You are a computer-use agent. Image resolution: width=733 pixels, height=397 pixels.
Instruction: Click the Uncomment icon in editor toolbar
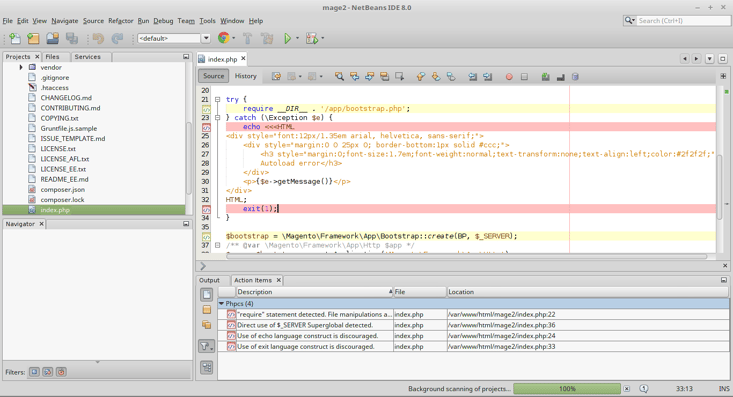coord(561,77)
